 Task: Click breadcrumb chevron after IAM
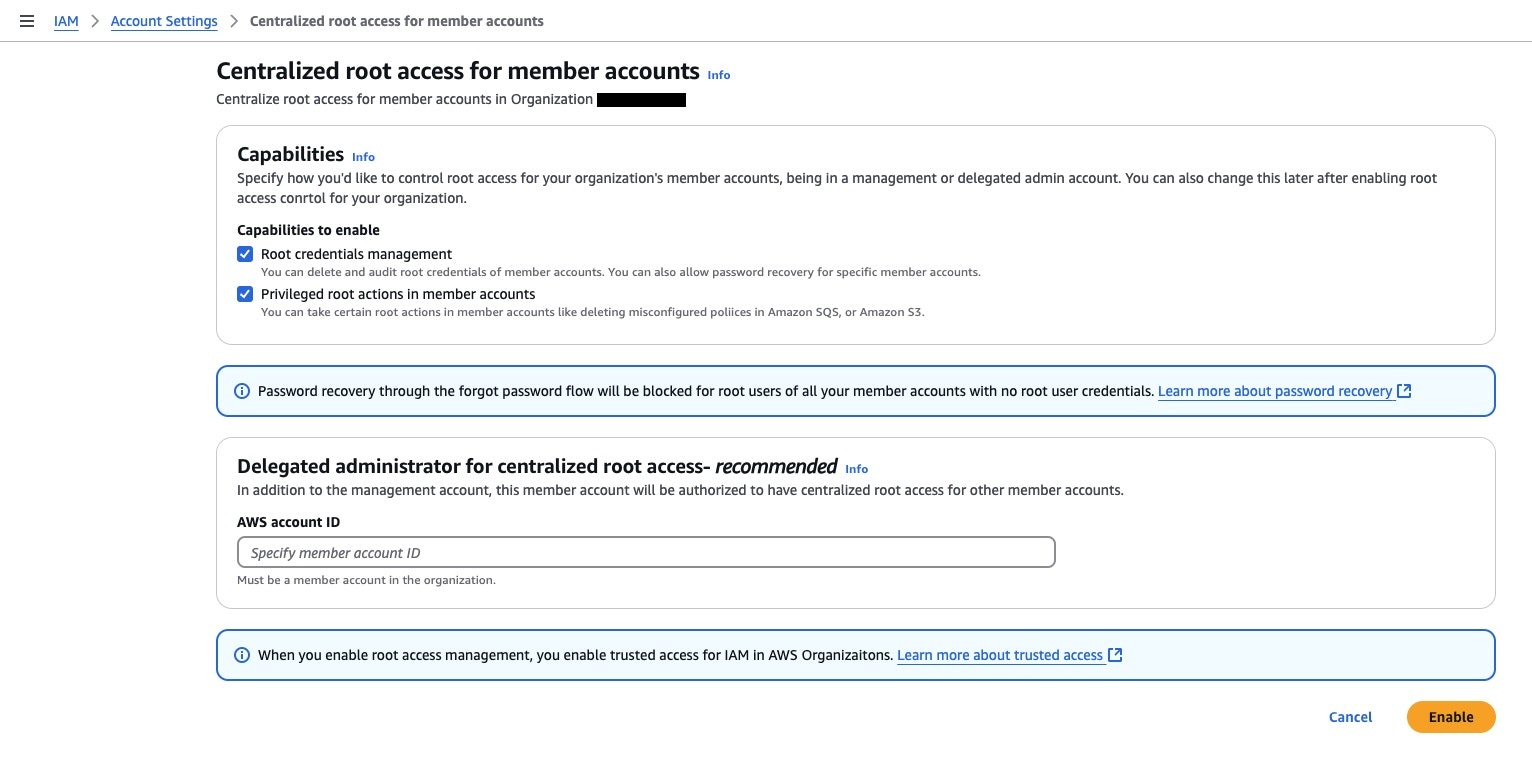95,21
